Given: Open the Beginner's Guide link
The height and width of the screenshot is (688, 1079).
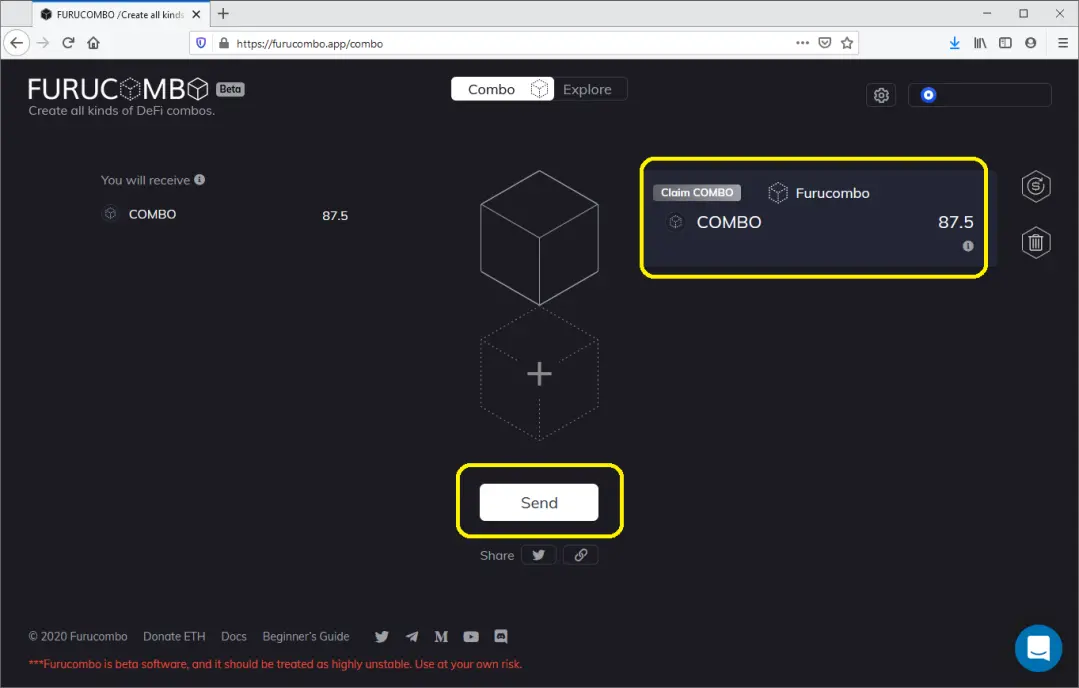Looking at the screenshot, I should (x=306, y=636).
